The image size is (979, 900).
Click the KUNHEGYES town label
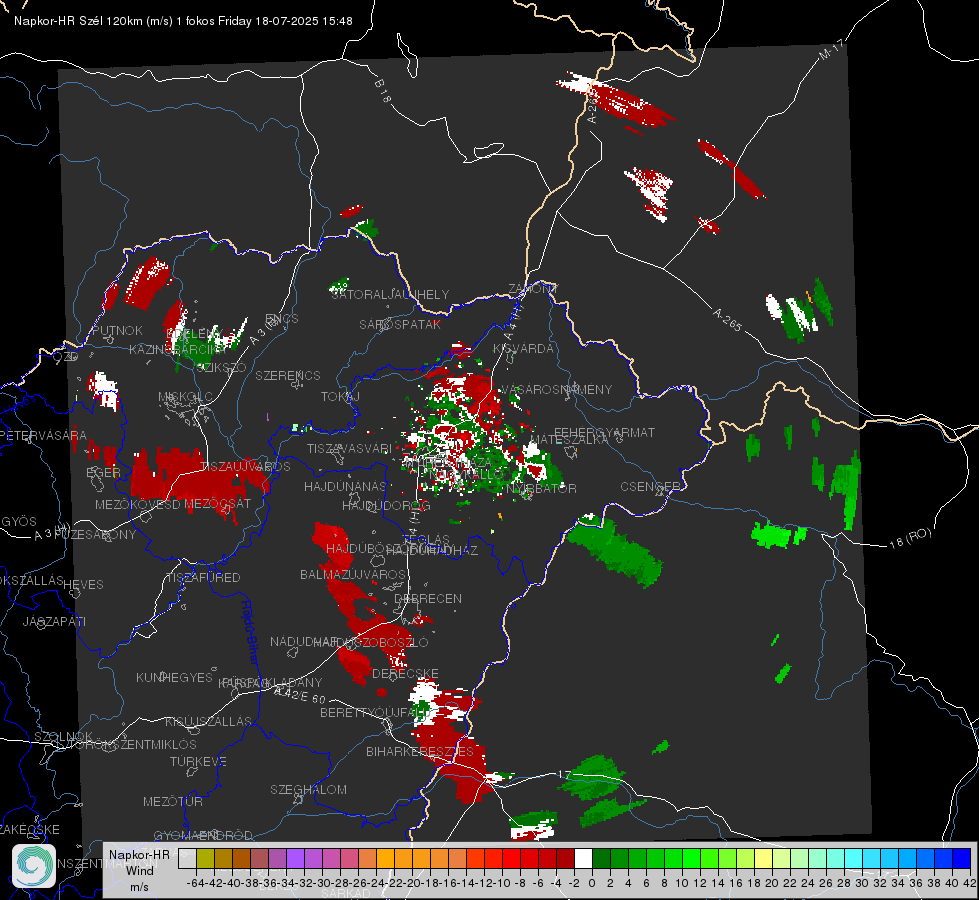(174, 678)
